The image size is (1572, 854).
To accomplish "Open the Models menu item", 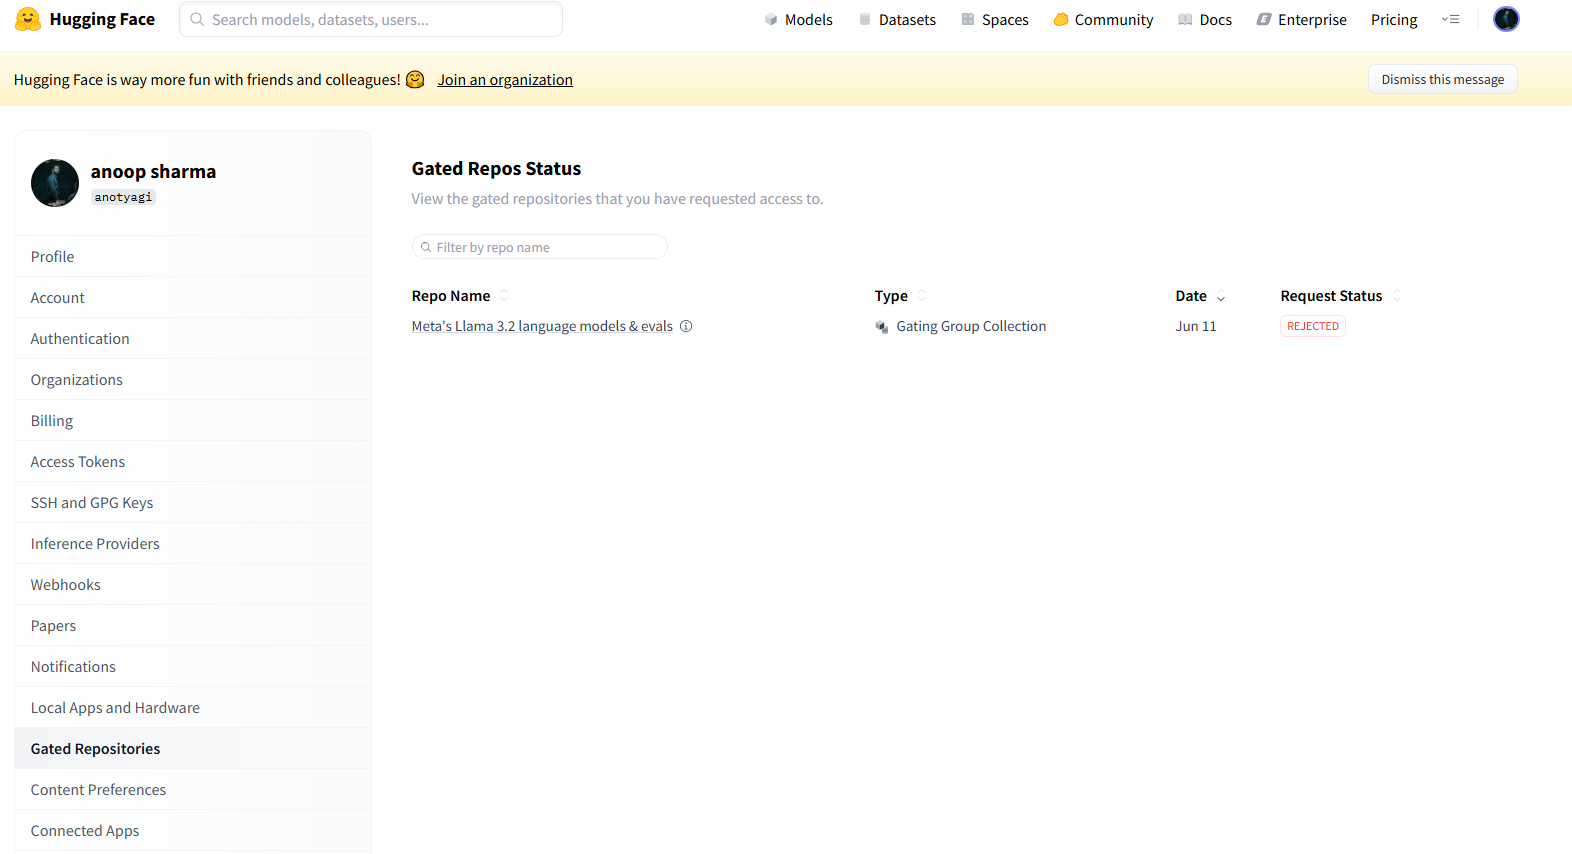I will 799,20.
